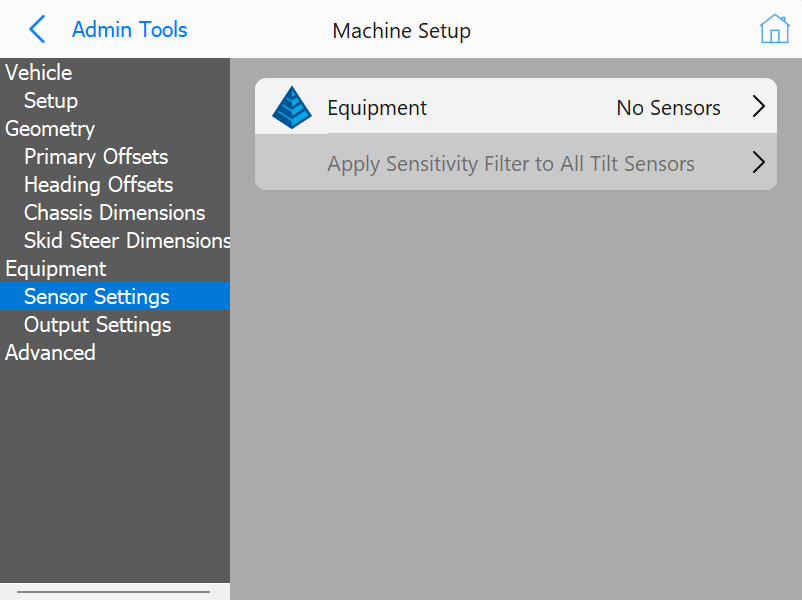Open Chassis Dimensions page
This screenshot has height=600, width=802.
[x=115, y=213]
